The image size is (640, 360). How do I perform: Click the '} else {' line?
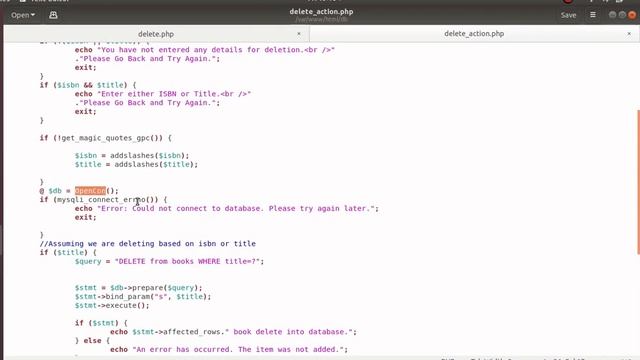coord(92,341)
